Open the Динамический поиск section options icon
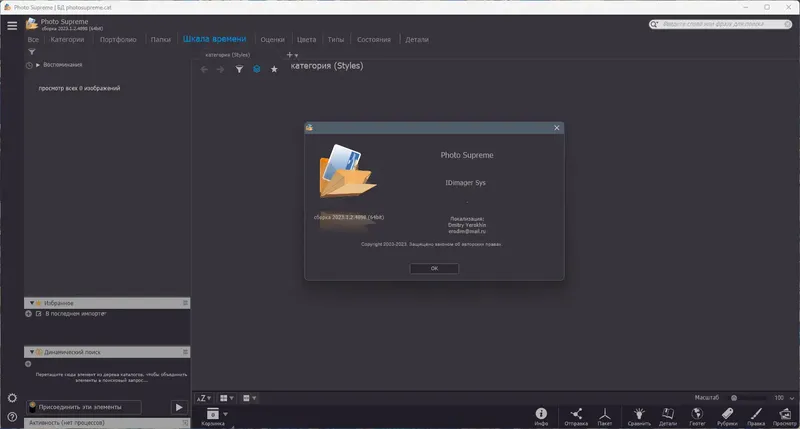800x429 pixels. pyautogui.click(x=185, y=352)
